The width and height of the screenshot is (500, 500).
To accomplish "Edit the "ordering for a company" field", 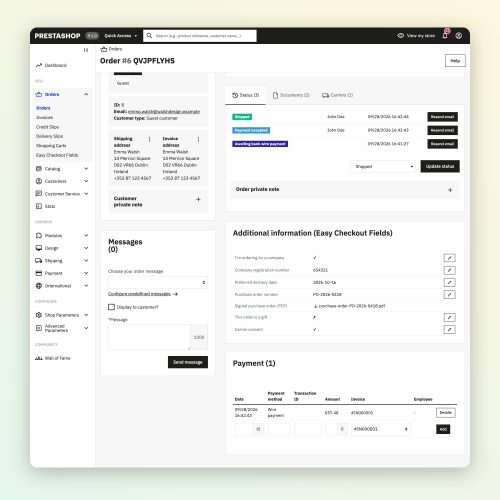I will 449,258.
